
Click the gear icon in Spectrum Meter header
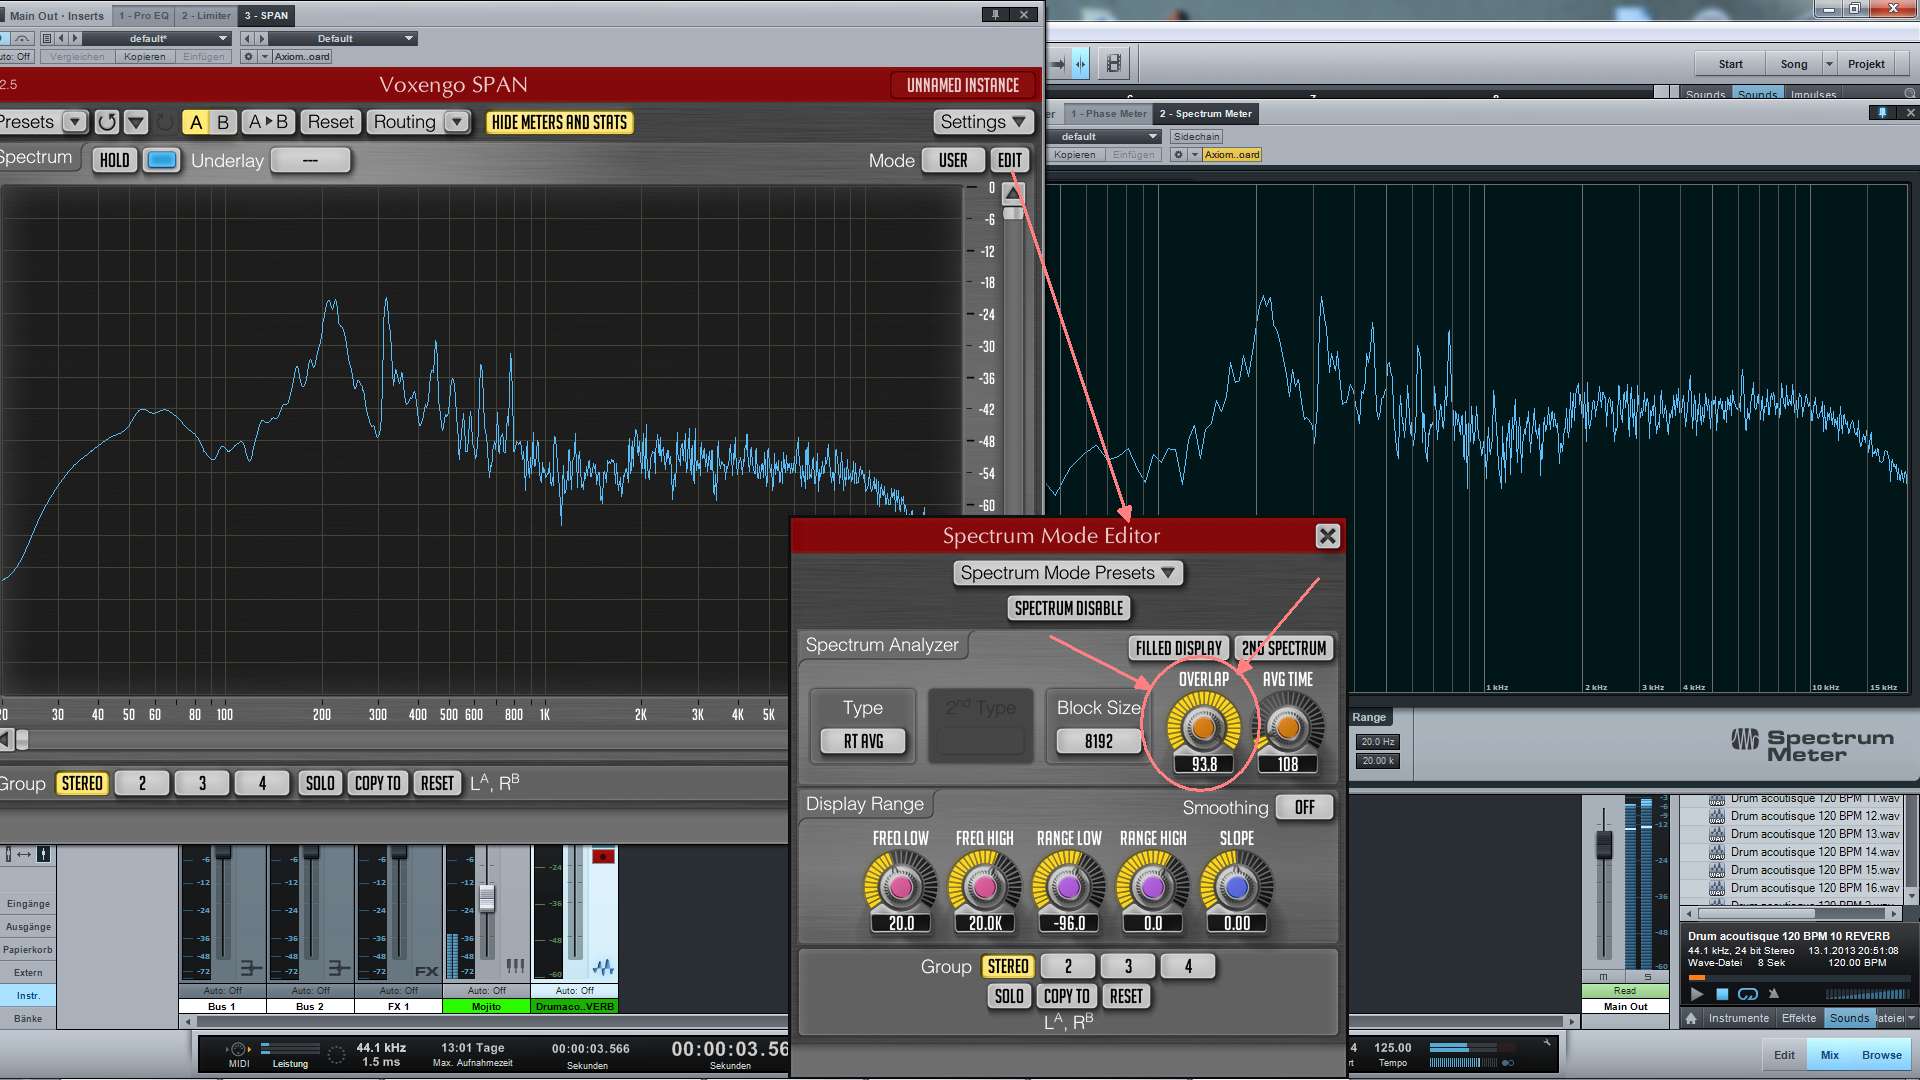[x=1178, y=154]
